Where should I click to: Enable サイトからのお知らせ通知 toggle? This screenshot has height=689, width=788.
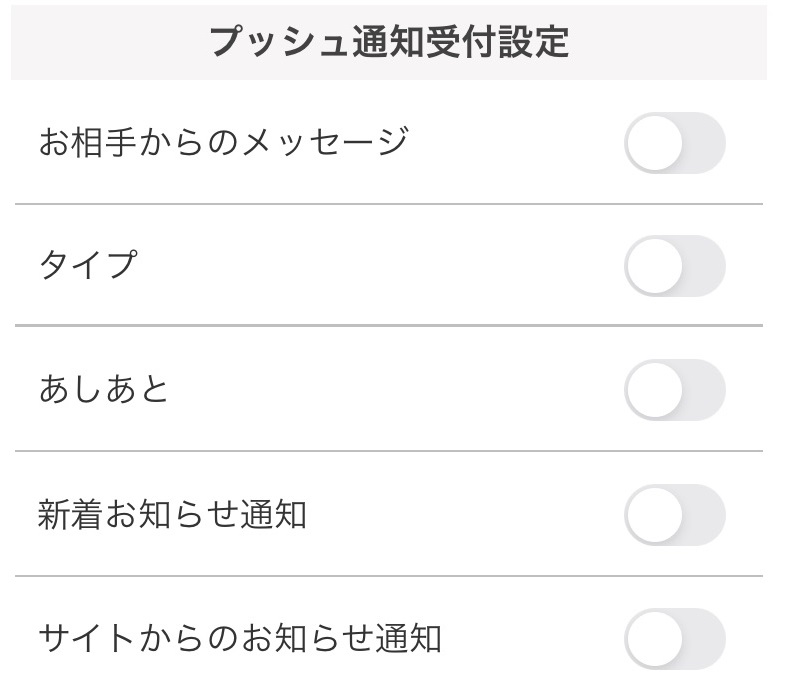coord(674,639)
